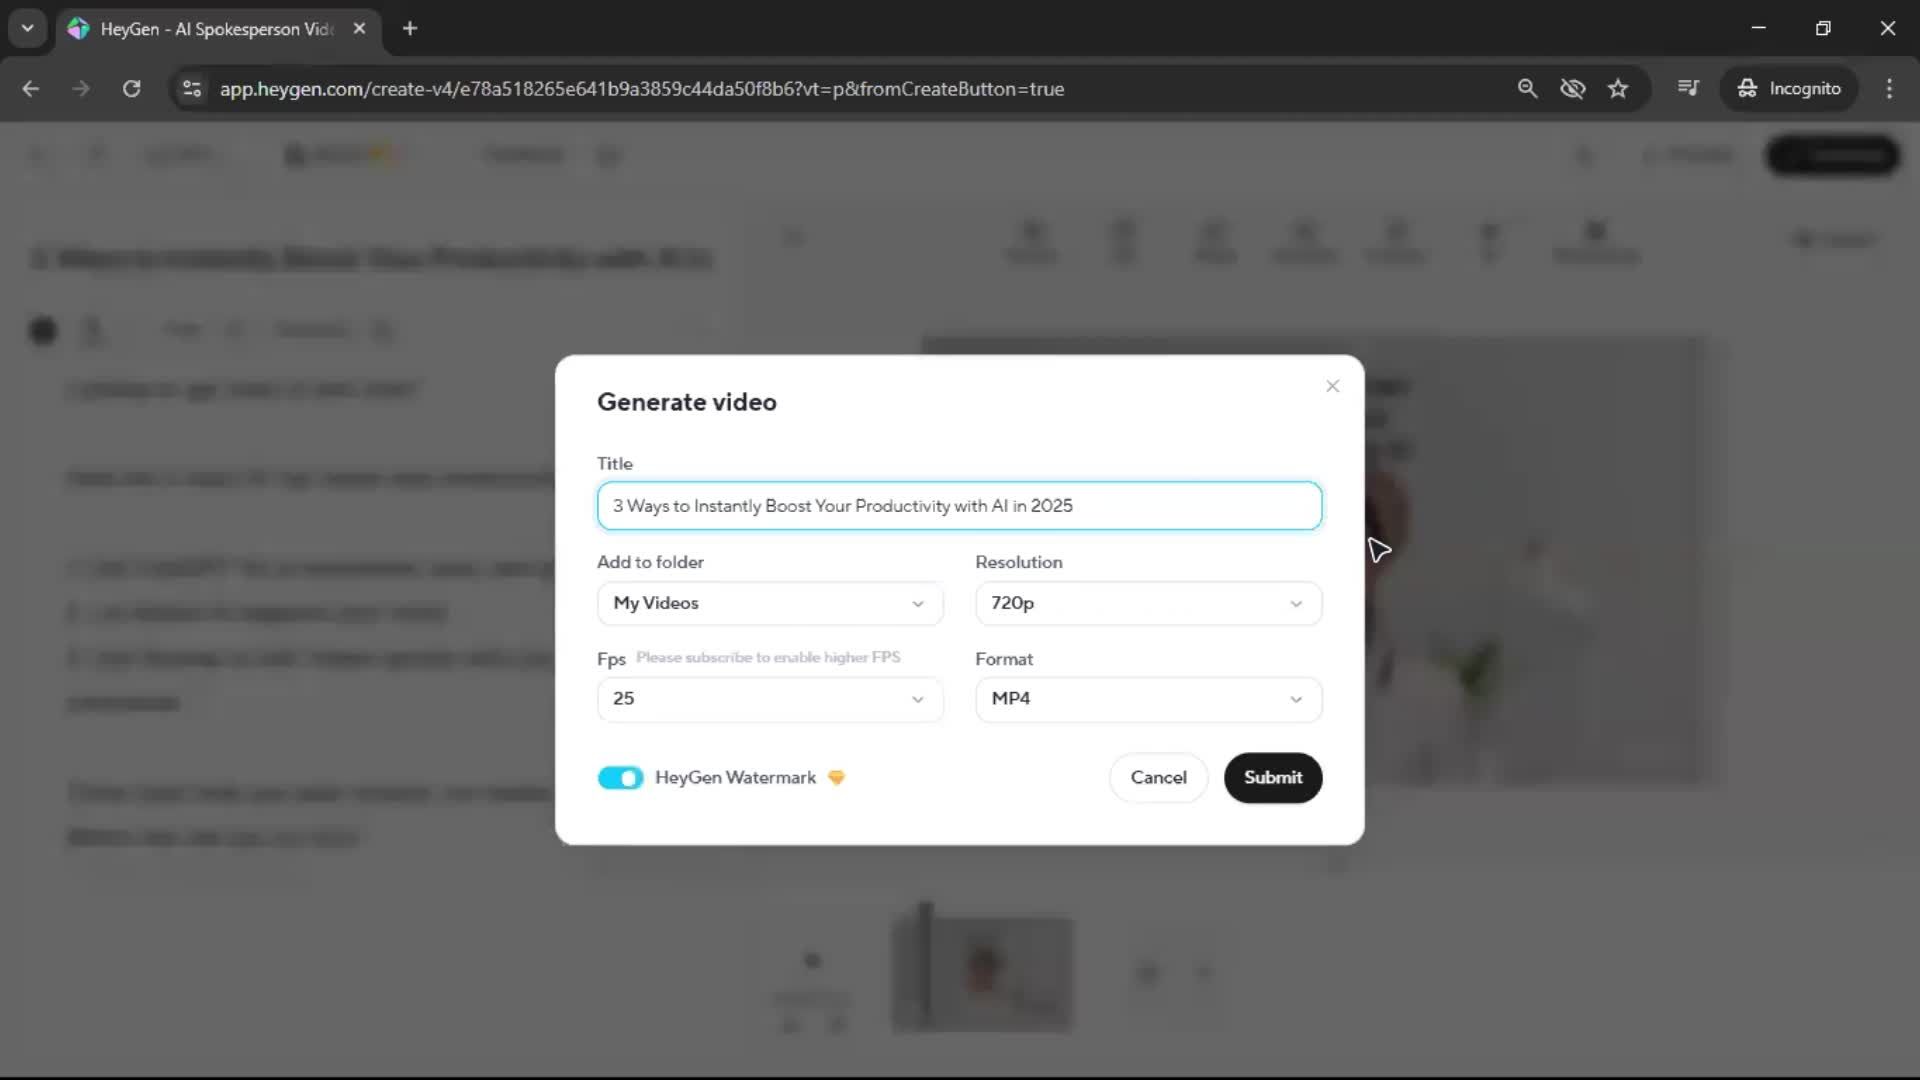Cancel the video generation dialog
This screenshot has height=1080, width=1920.
(x=1158, y=778)
